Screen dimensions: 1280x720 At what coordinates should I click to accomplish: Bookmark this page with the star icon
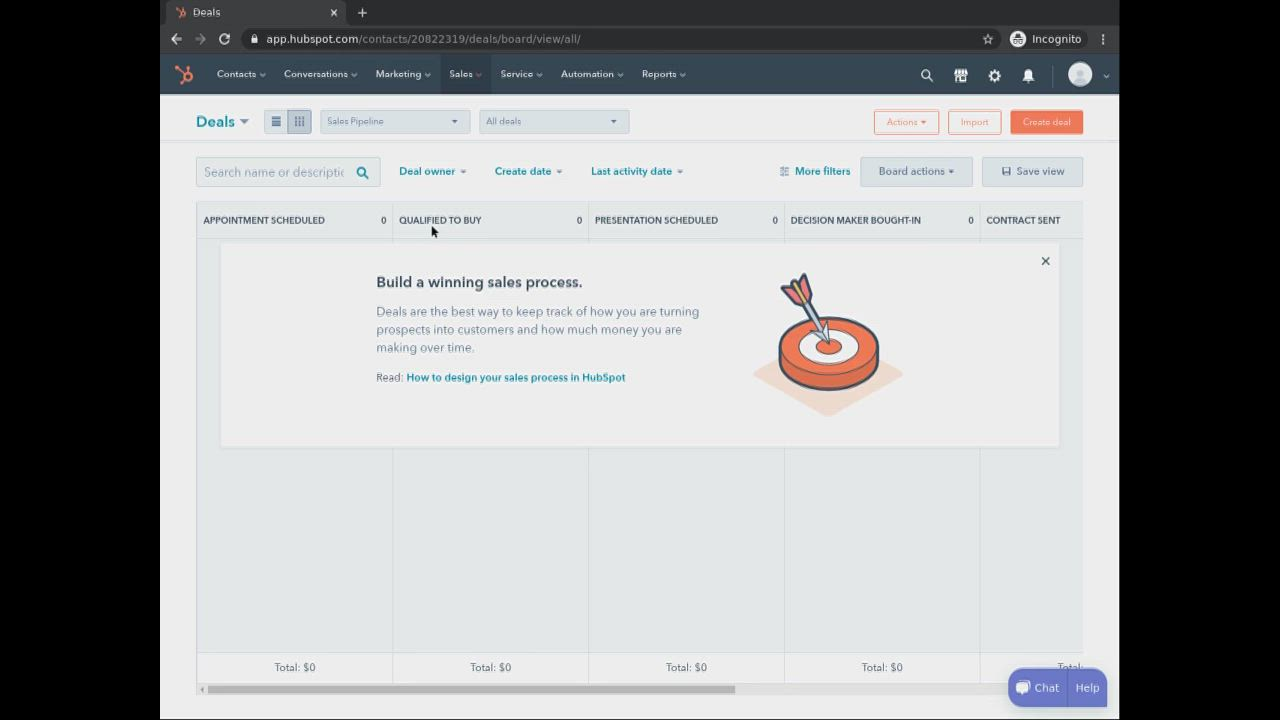[988, 39]
